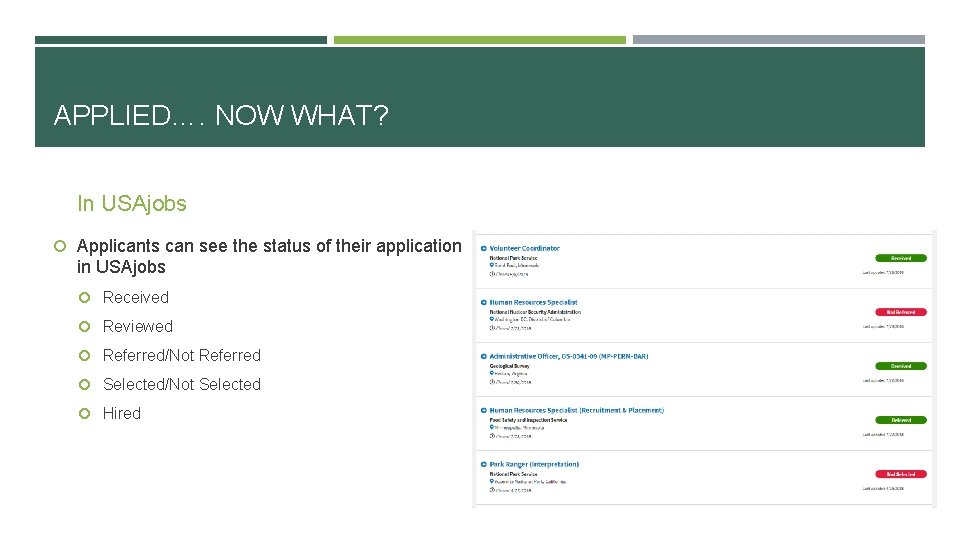The height and width of the screenshot is (540, 960).
Task: Click the location pin in the Park Ranger row
Action: pyautogui.click(x=492, y=481)
